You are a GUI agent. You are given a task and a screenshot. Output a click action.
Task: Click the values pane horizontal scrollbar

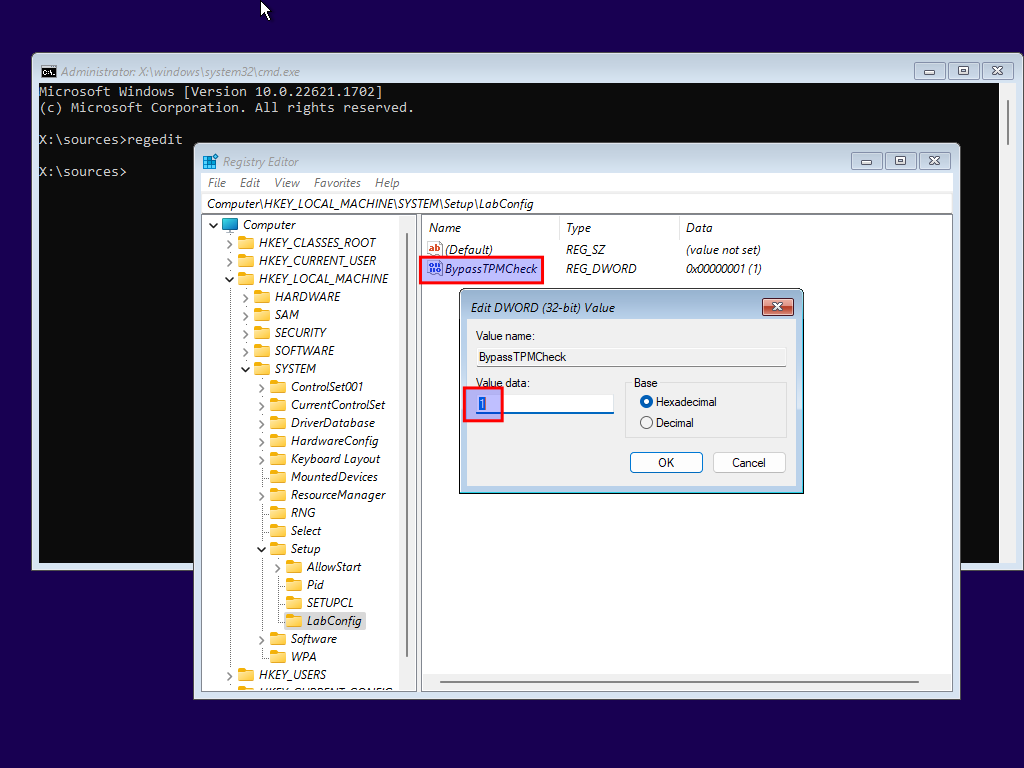tap(679, 682)
